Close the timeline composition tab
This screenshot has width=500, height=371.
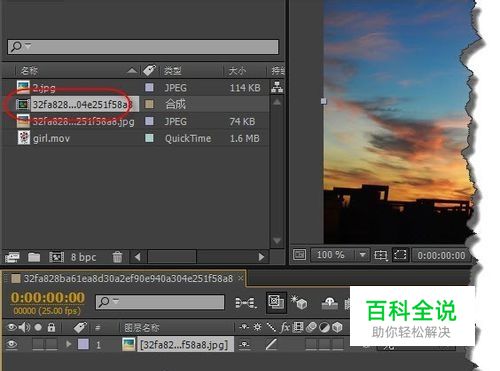click(x=240, y=278)
